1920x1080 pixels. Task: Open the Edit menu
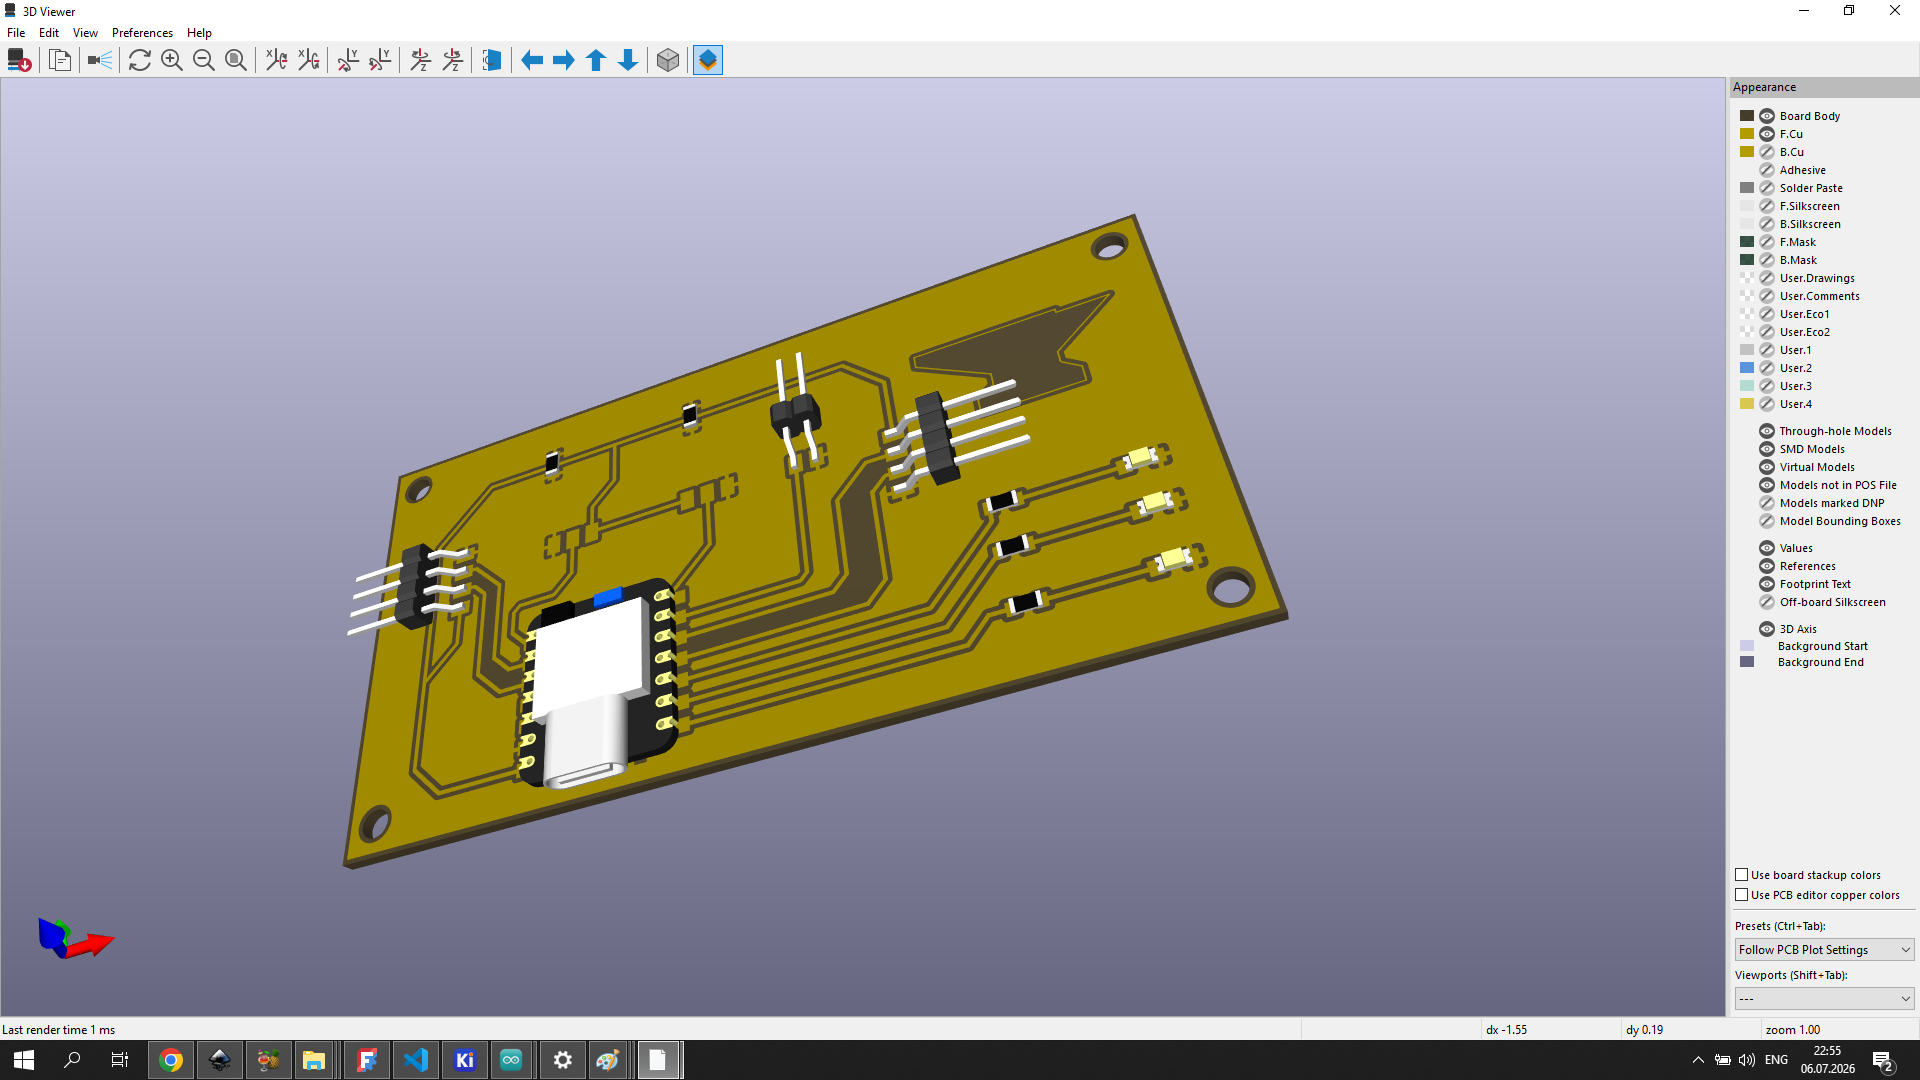49,33
